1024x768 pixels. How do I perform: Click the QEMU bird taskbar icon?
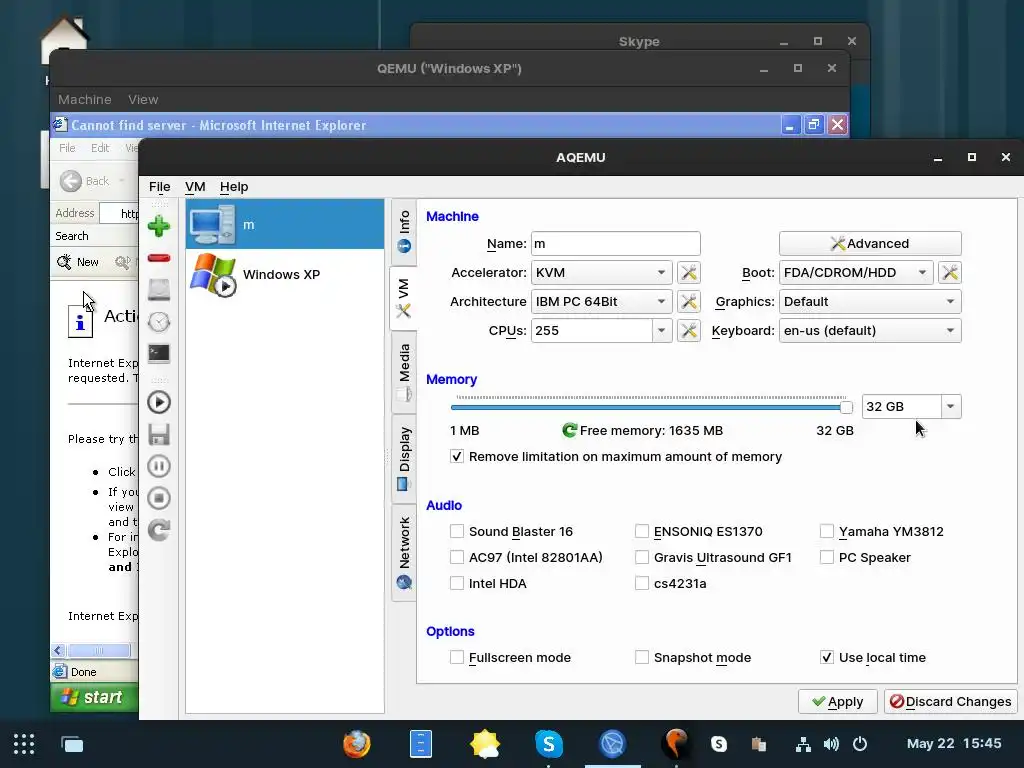click(x=676, y=744)
